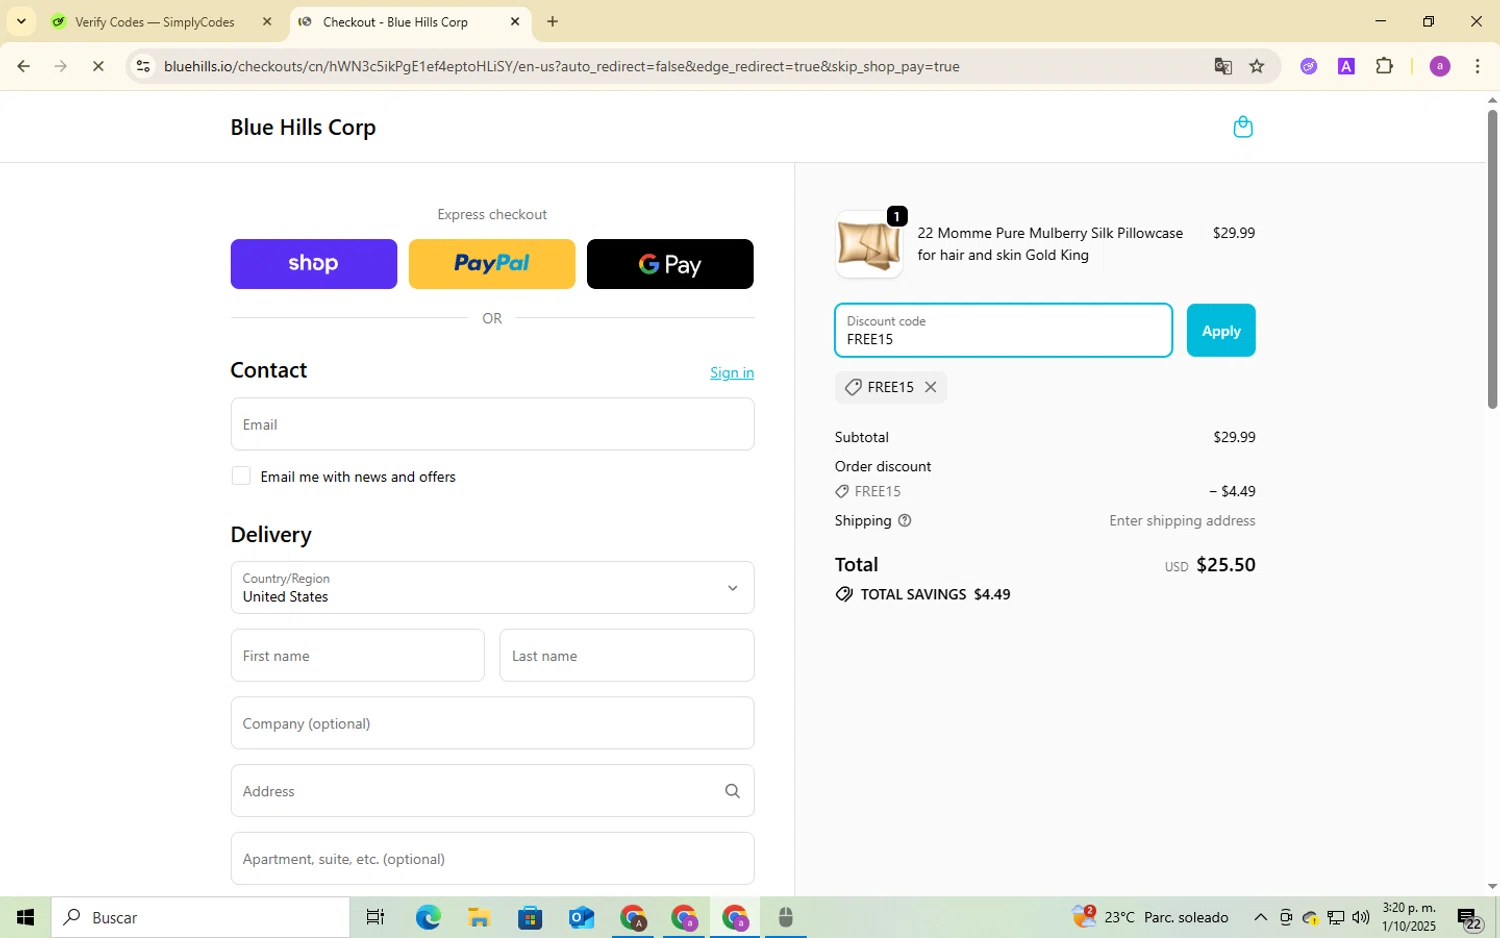The width and height of the screenshot is (1500, 938).
Task: Open Outlook from taskbar
Action: pos(581,917)
